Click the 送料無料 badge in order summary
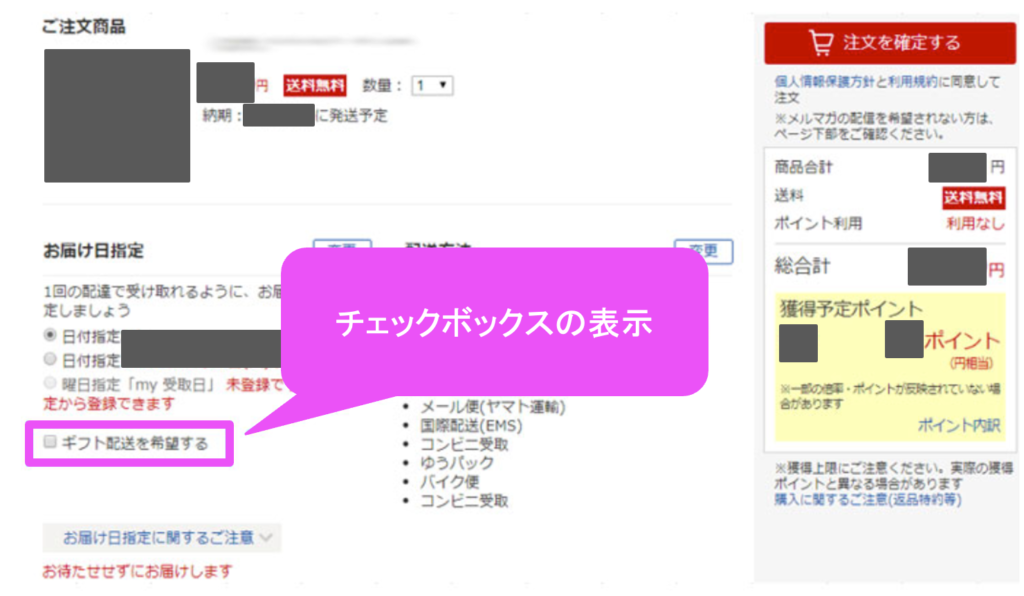1024x596 pixels. [973, 197]
